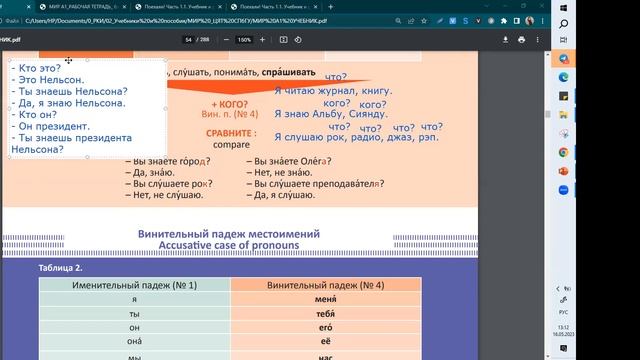Click heading 'Винительный падеж местоимений'
Screen dimensions: 640x360
tap(229, 234)
